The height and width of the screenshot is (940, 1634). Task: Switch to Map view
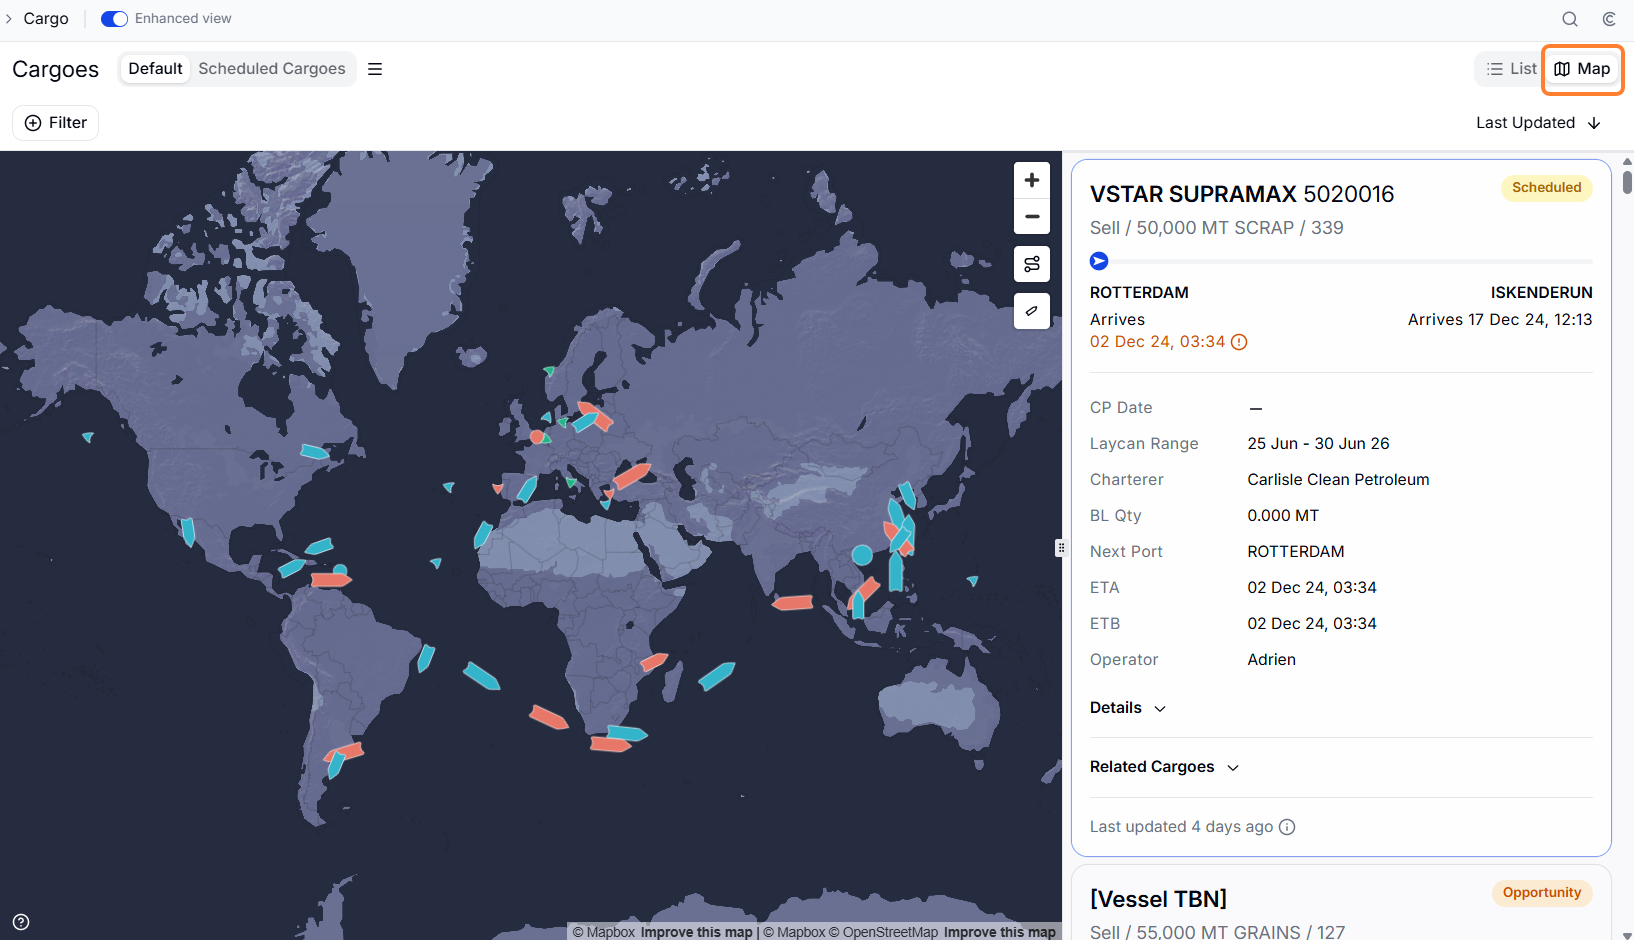[1582, 69]
